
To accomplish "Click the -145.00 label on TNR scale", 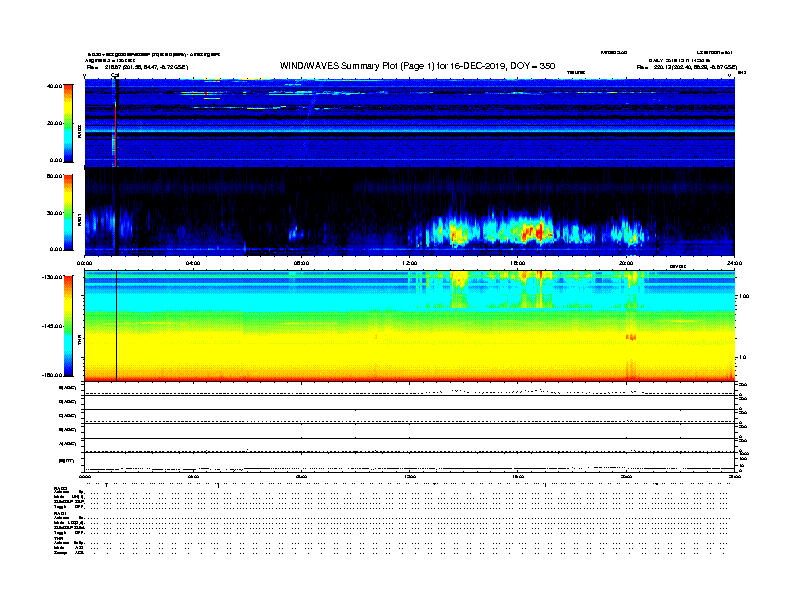I will 53,326.
